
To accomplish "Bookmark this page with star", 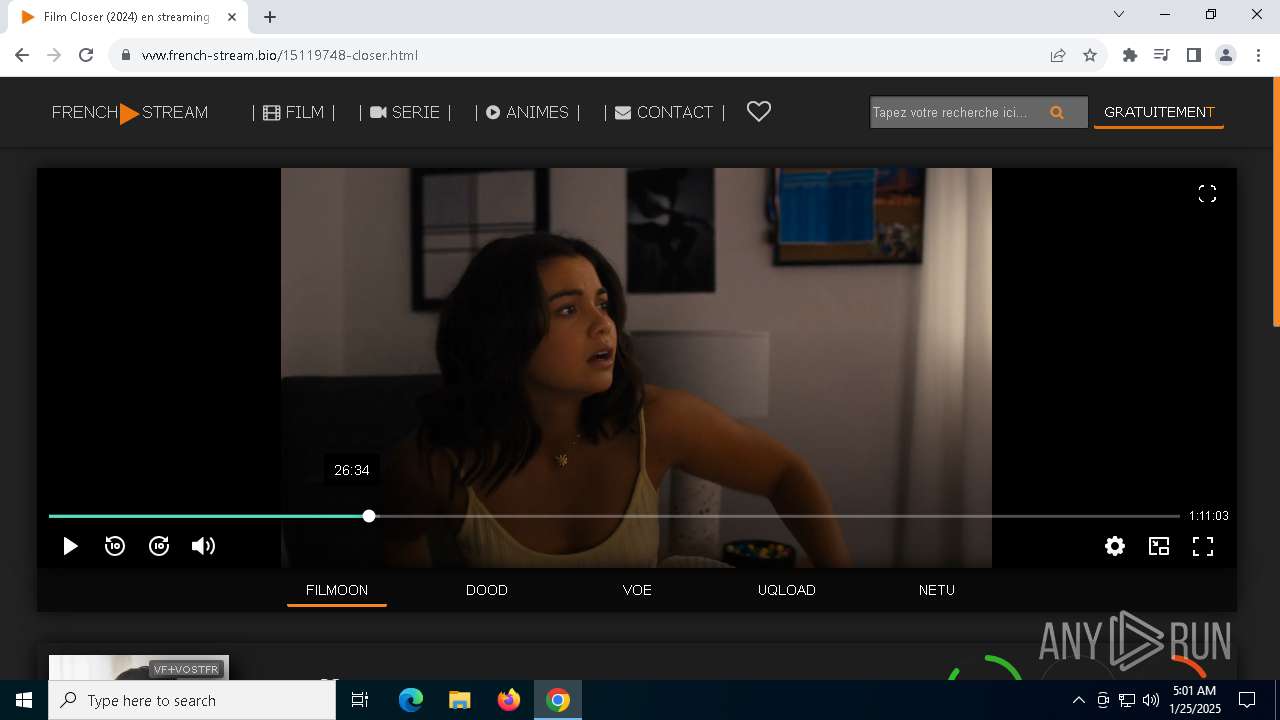I will 1090,55.
